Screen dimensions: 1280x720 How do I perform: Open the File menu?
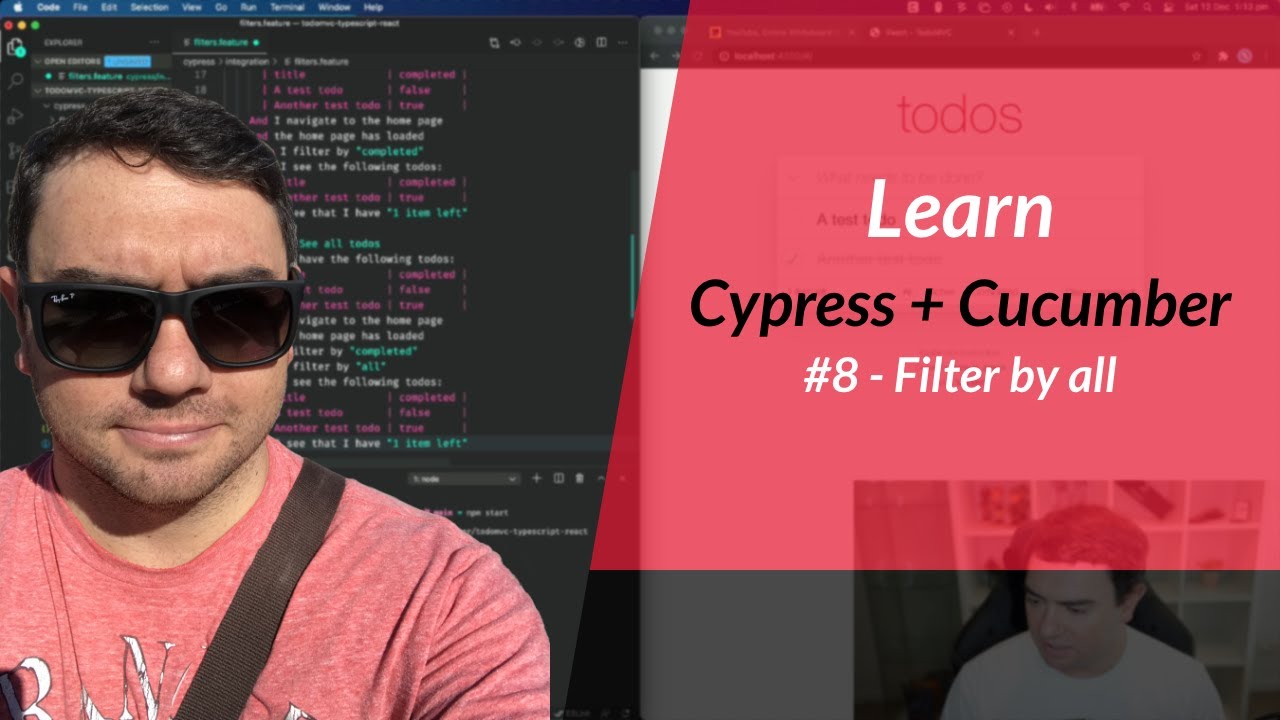click(80, 7)
